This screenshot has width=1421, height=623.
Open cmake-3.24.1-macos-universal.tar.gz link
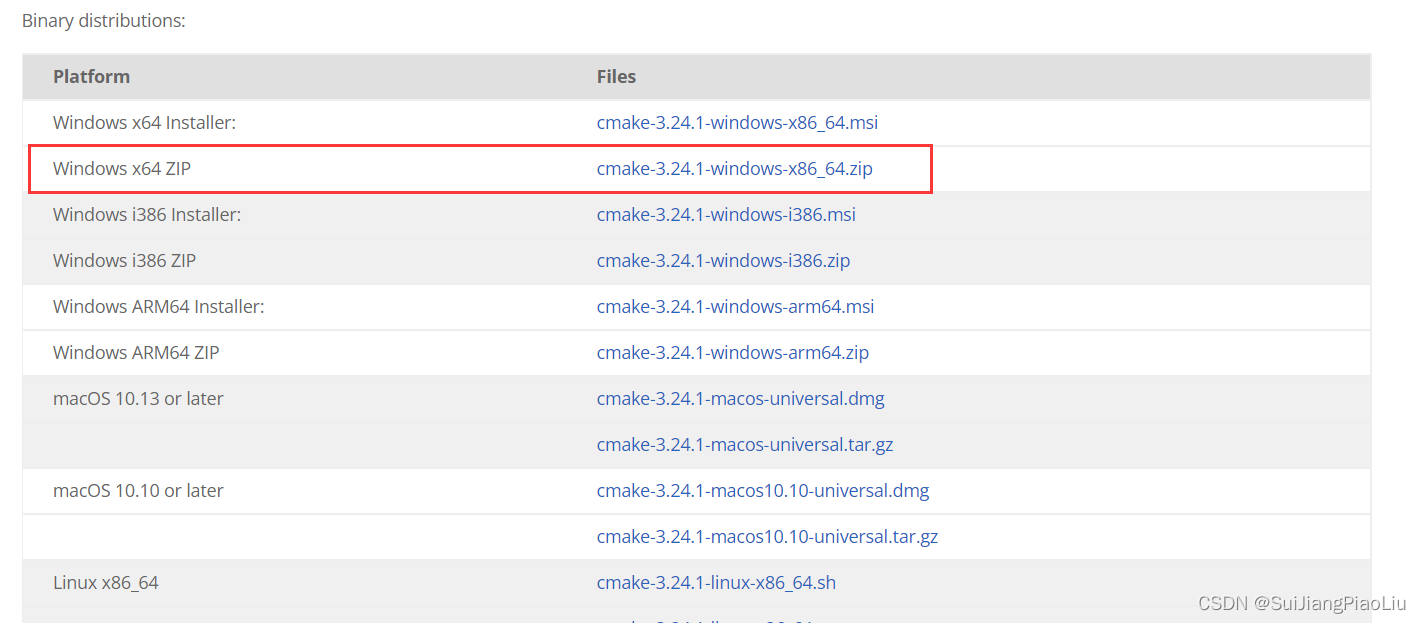(744, 445)
